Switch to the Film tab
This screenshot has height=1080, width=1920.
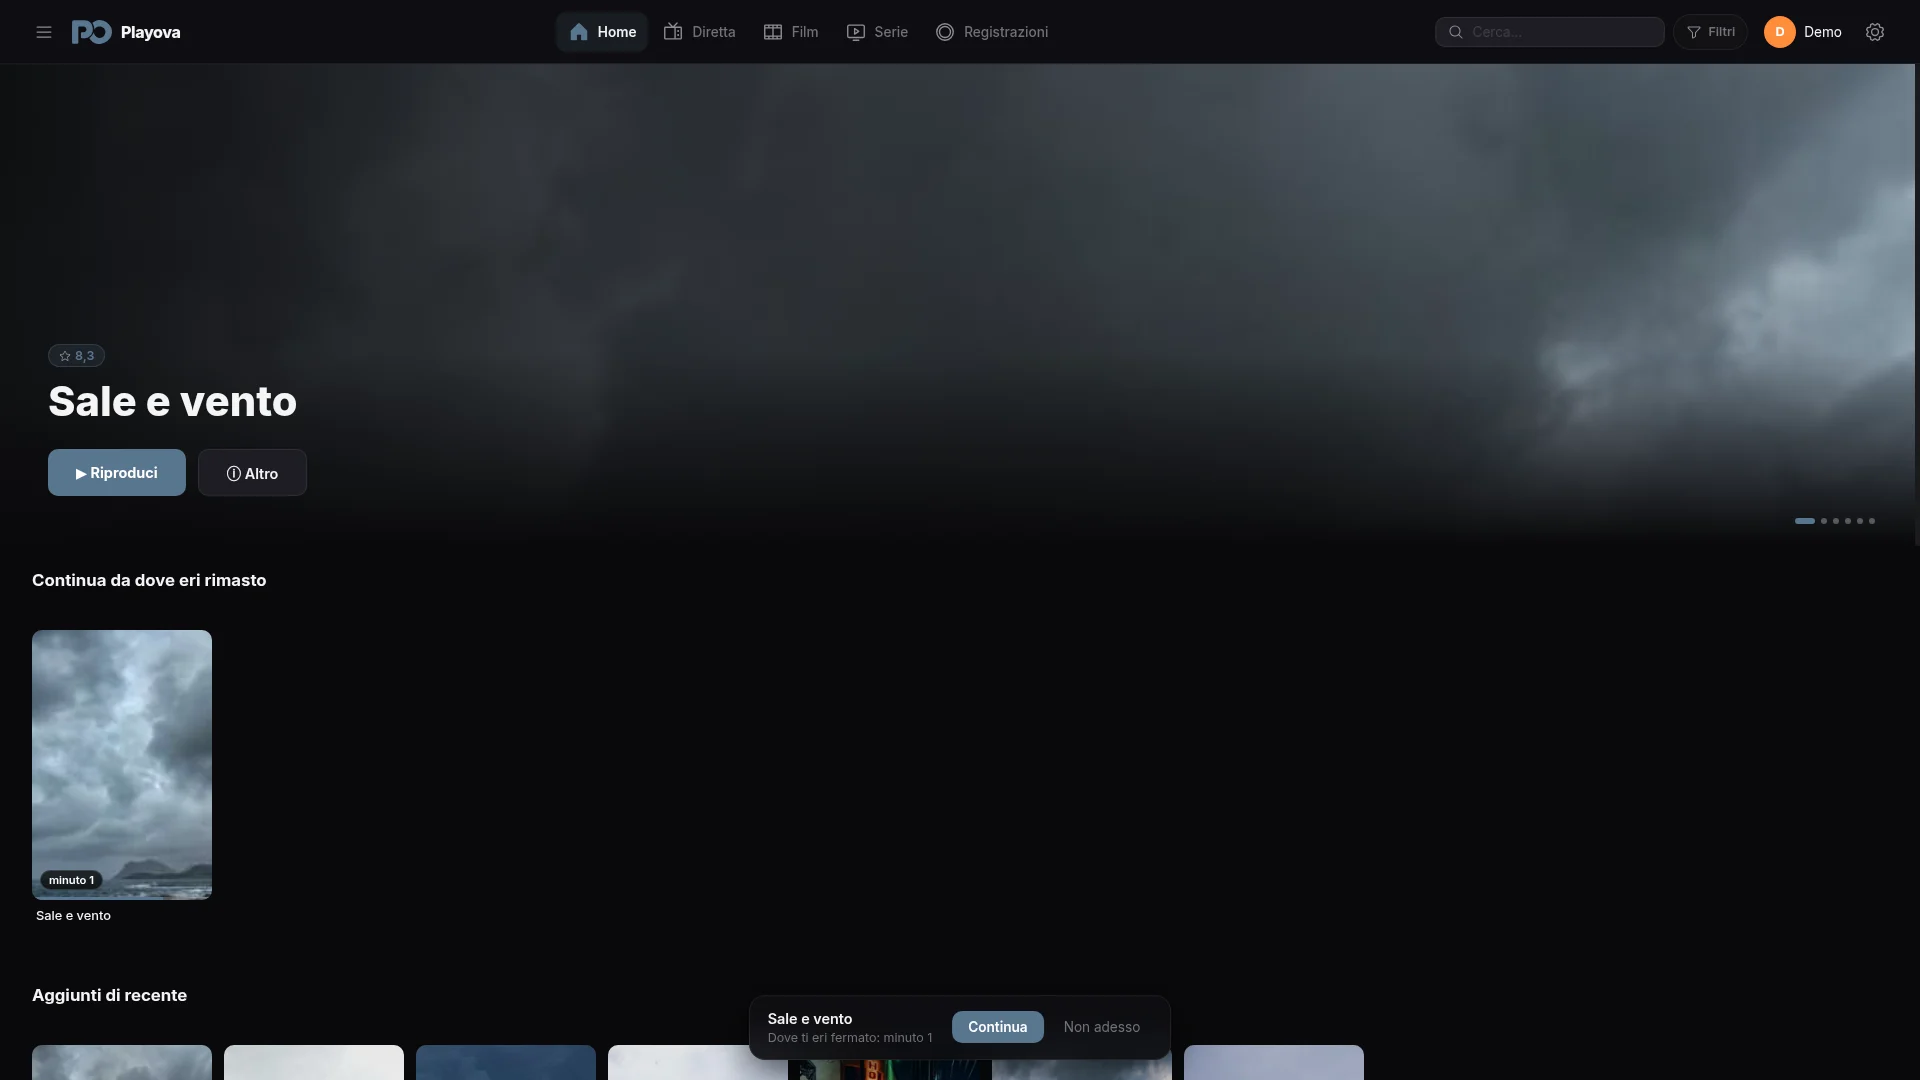[x=791, y=32]
